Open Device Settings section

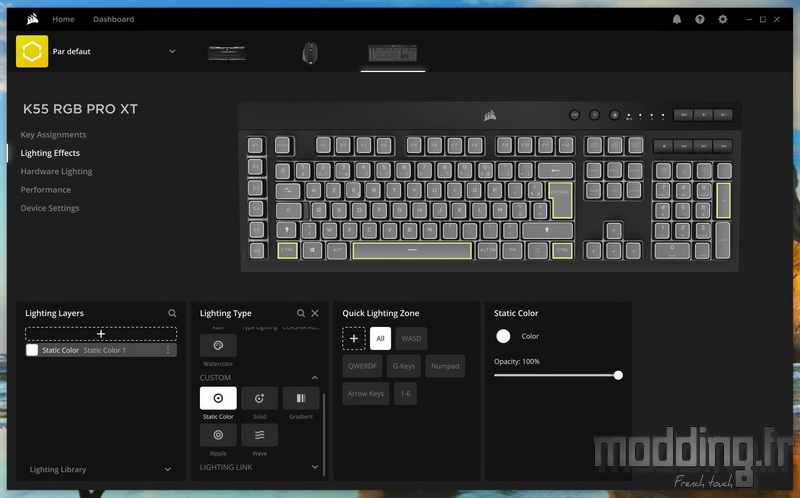click(49, 208)
